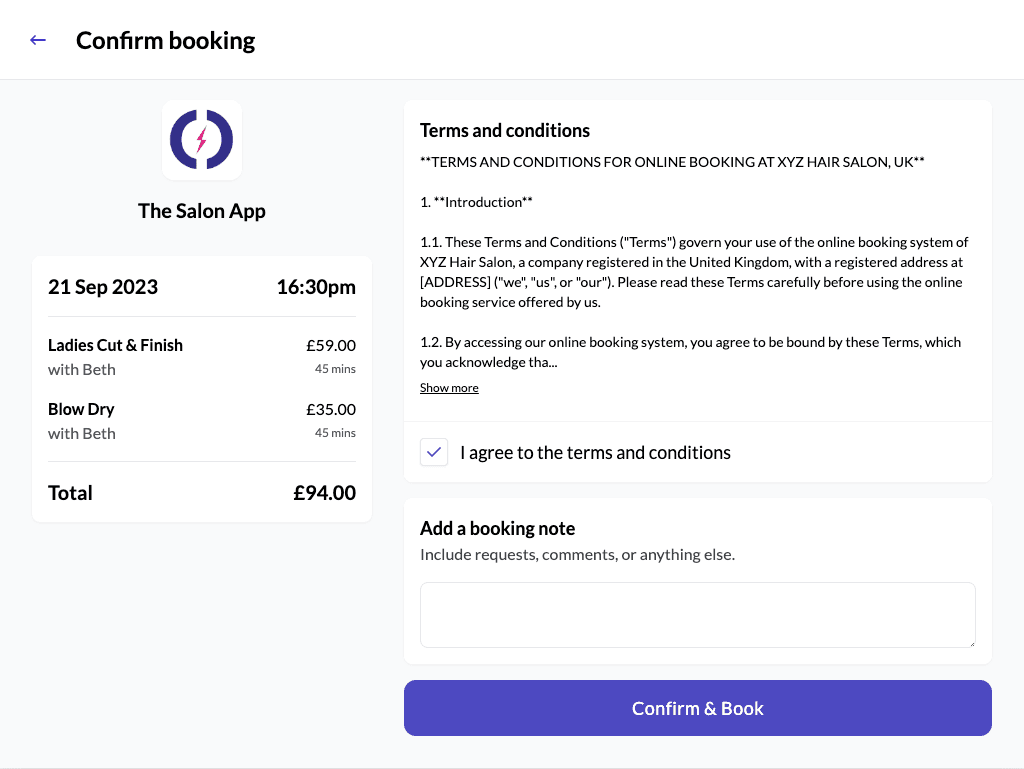Click the £59.00 price for Ladies Cut
This screenshot has width=1024, height=769.
[331, 345]
